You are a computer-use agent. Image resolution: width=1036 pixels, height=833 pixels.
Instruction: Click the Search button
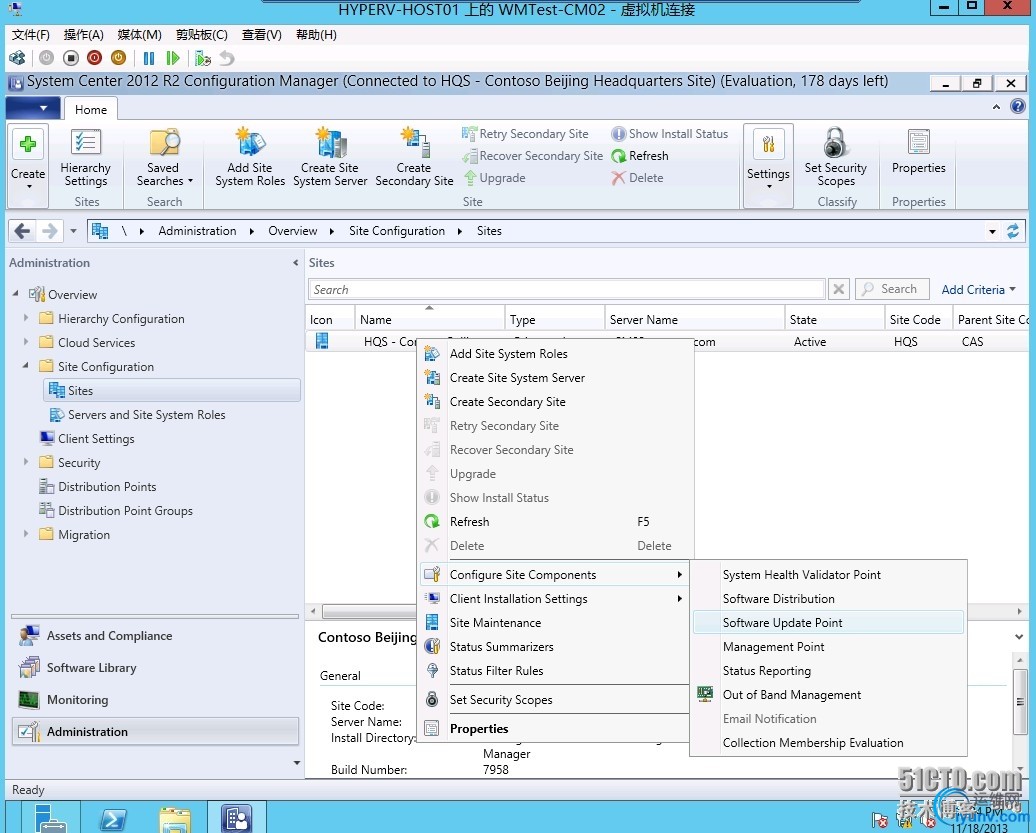pyautogui.click(x=892, y=289)
